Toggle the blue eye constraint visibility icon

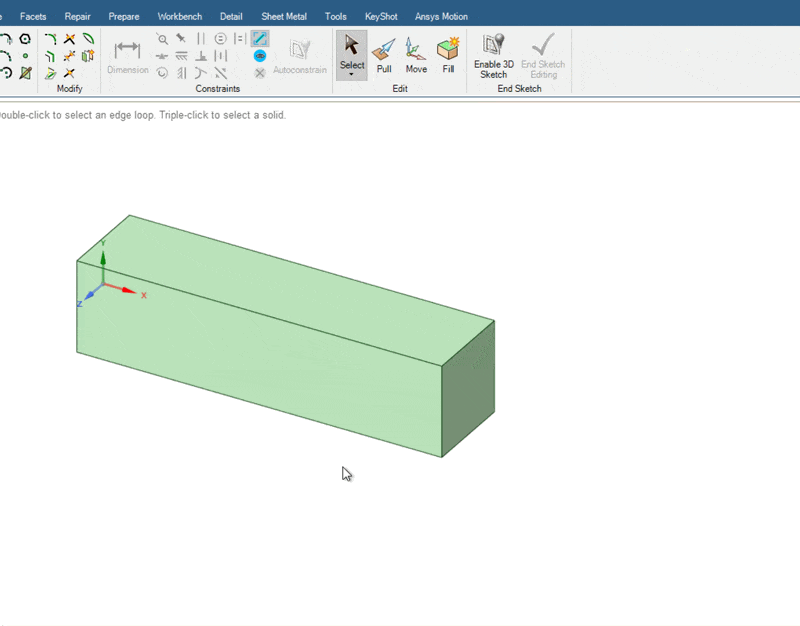(x=260, y=56)
